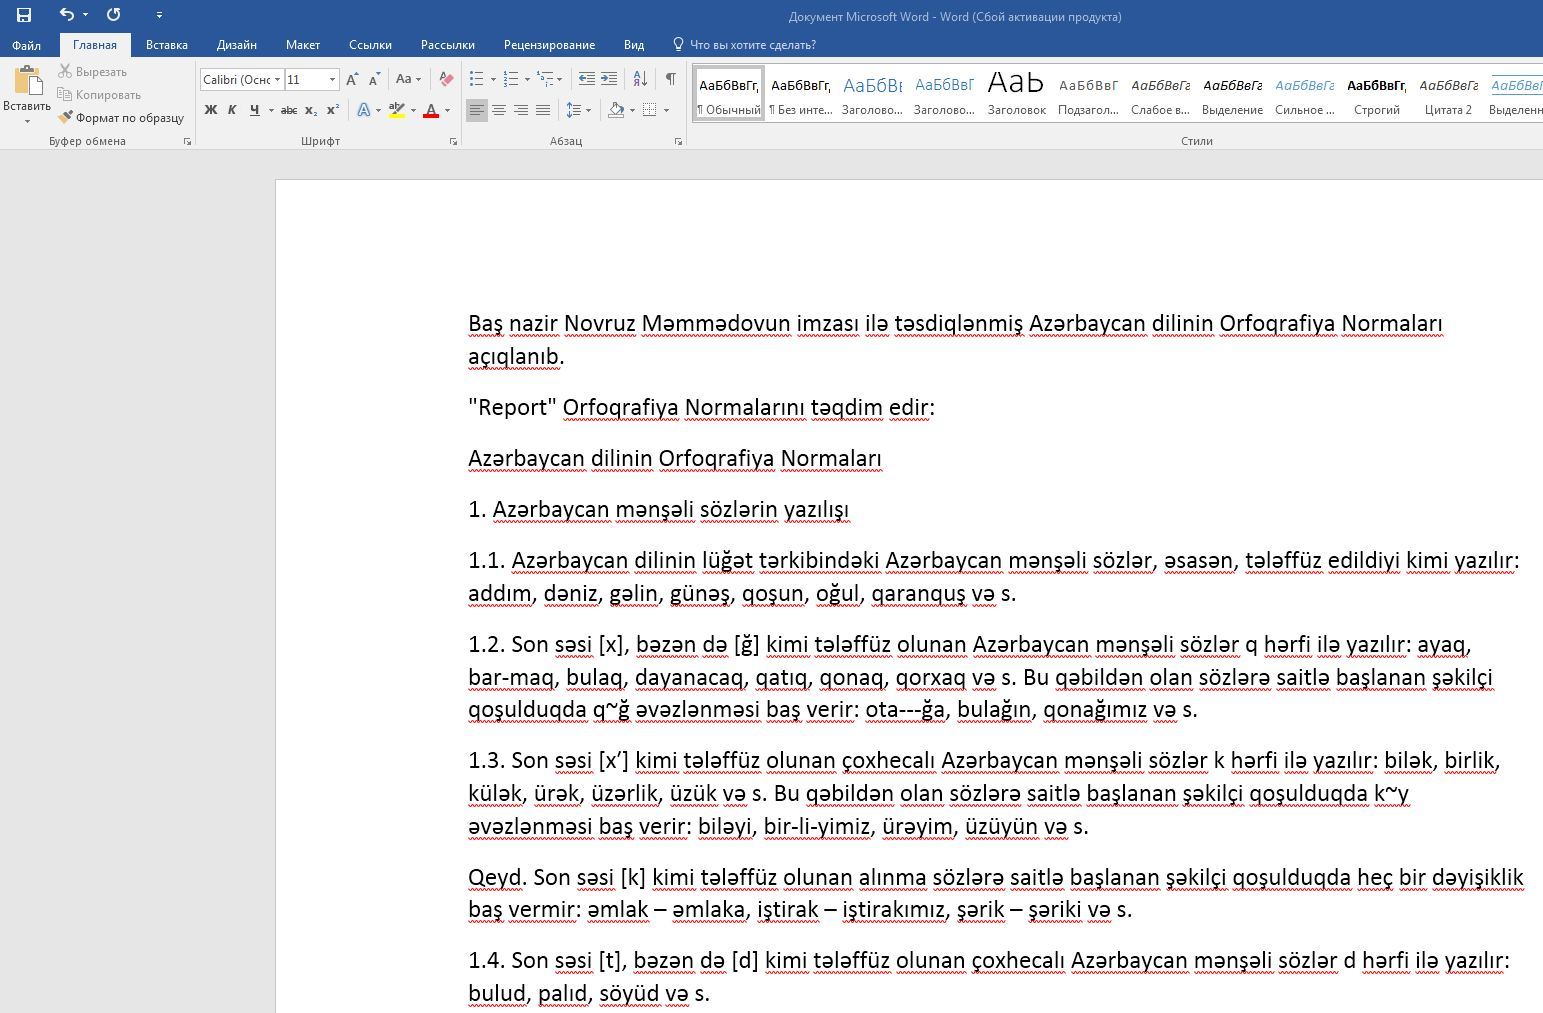
Task: Click the bulleted list icon
Action: tap(477, 79)
